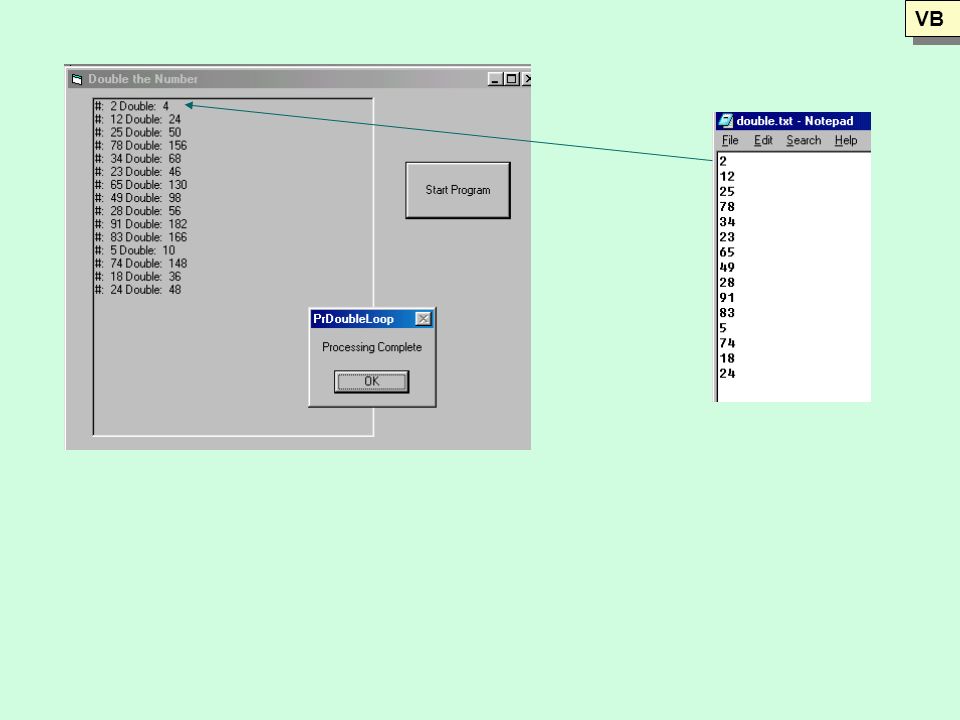Open the Help menu in Notepad

pos(846,140)
